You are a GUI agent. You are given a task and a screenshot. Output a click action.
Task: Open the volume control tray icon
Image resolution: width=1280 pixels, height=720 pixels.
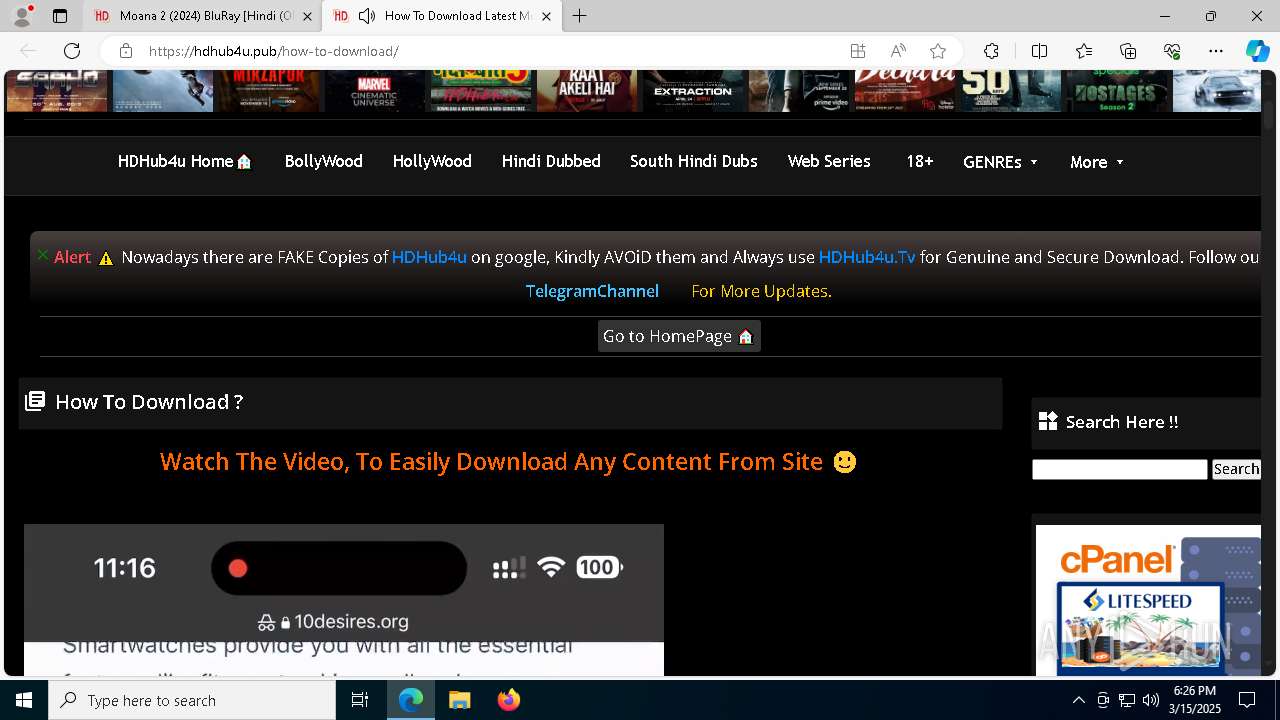[1151, 700]
